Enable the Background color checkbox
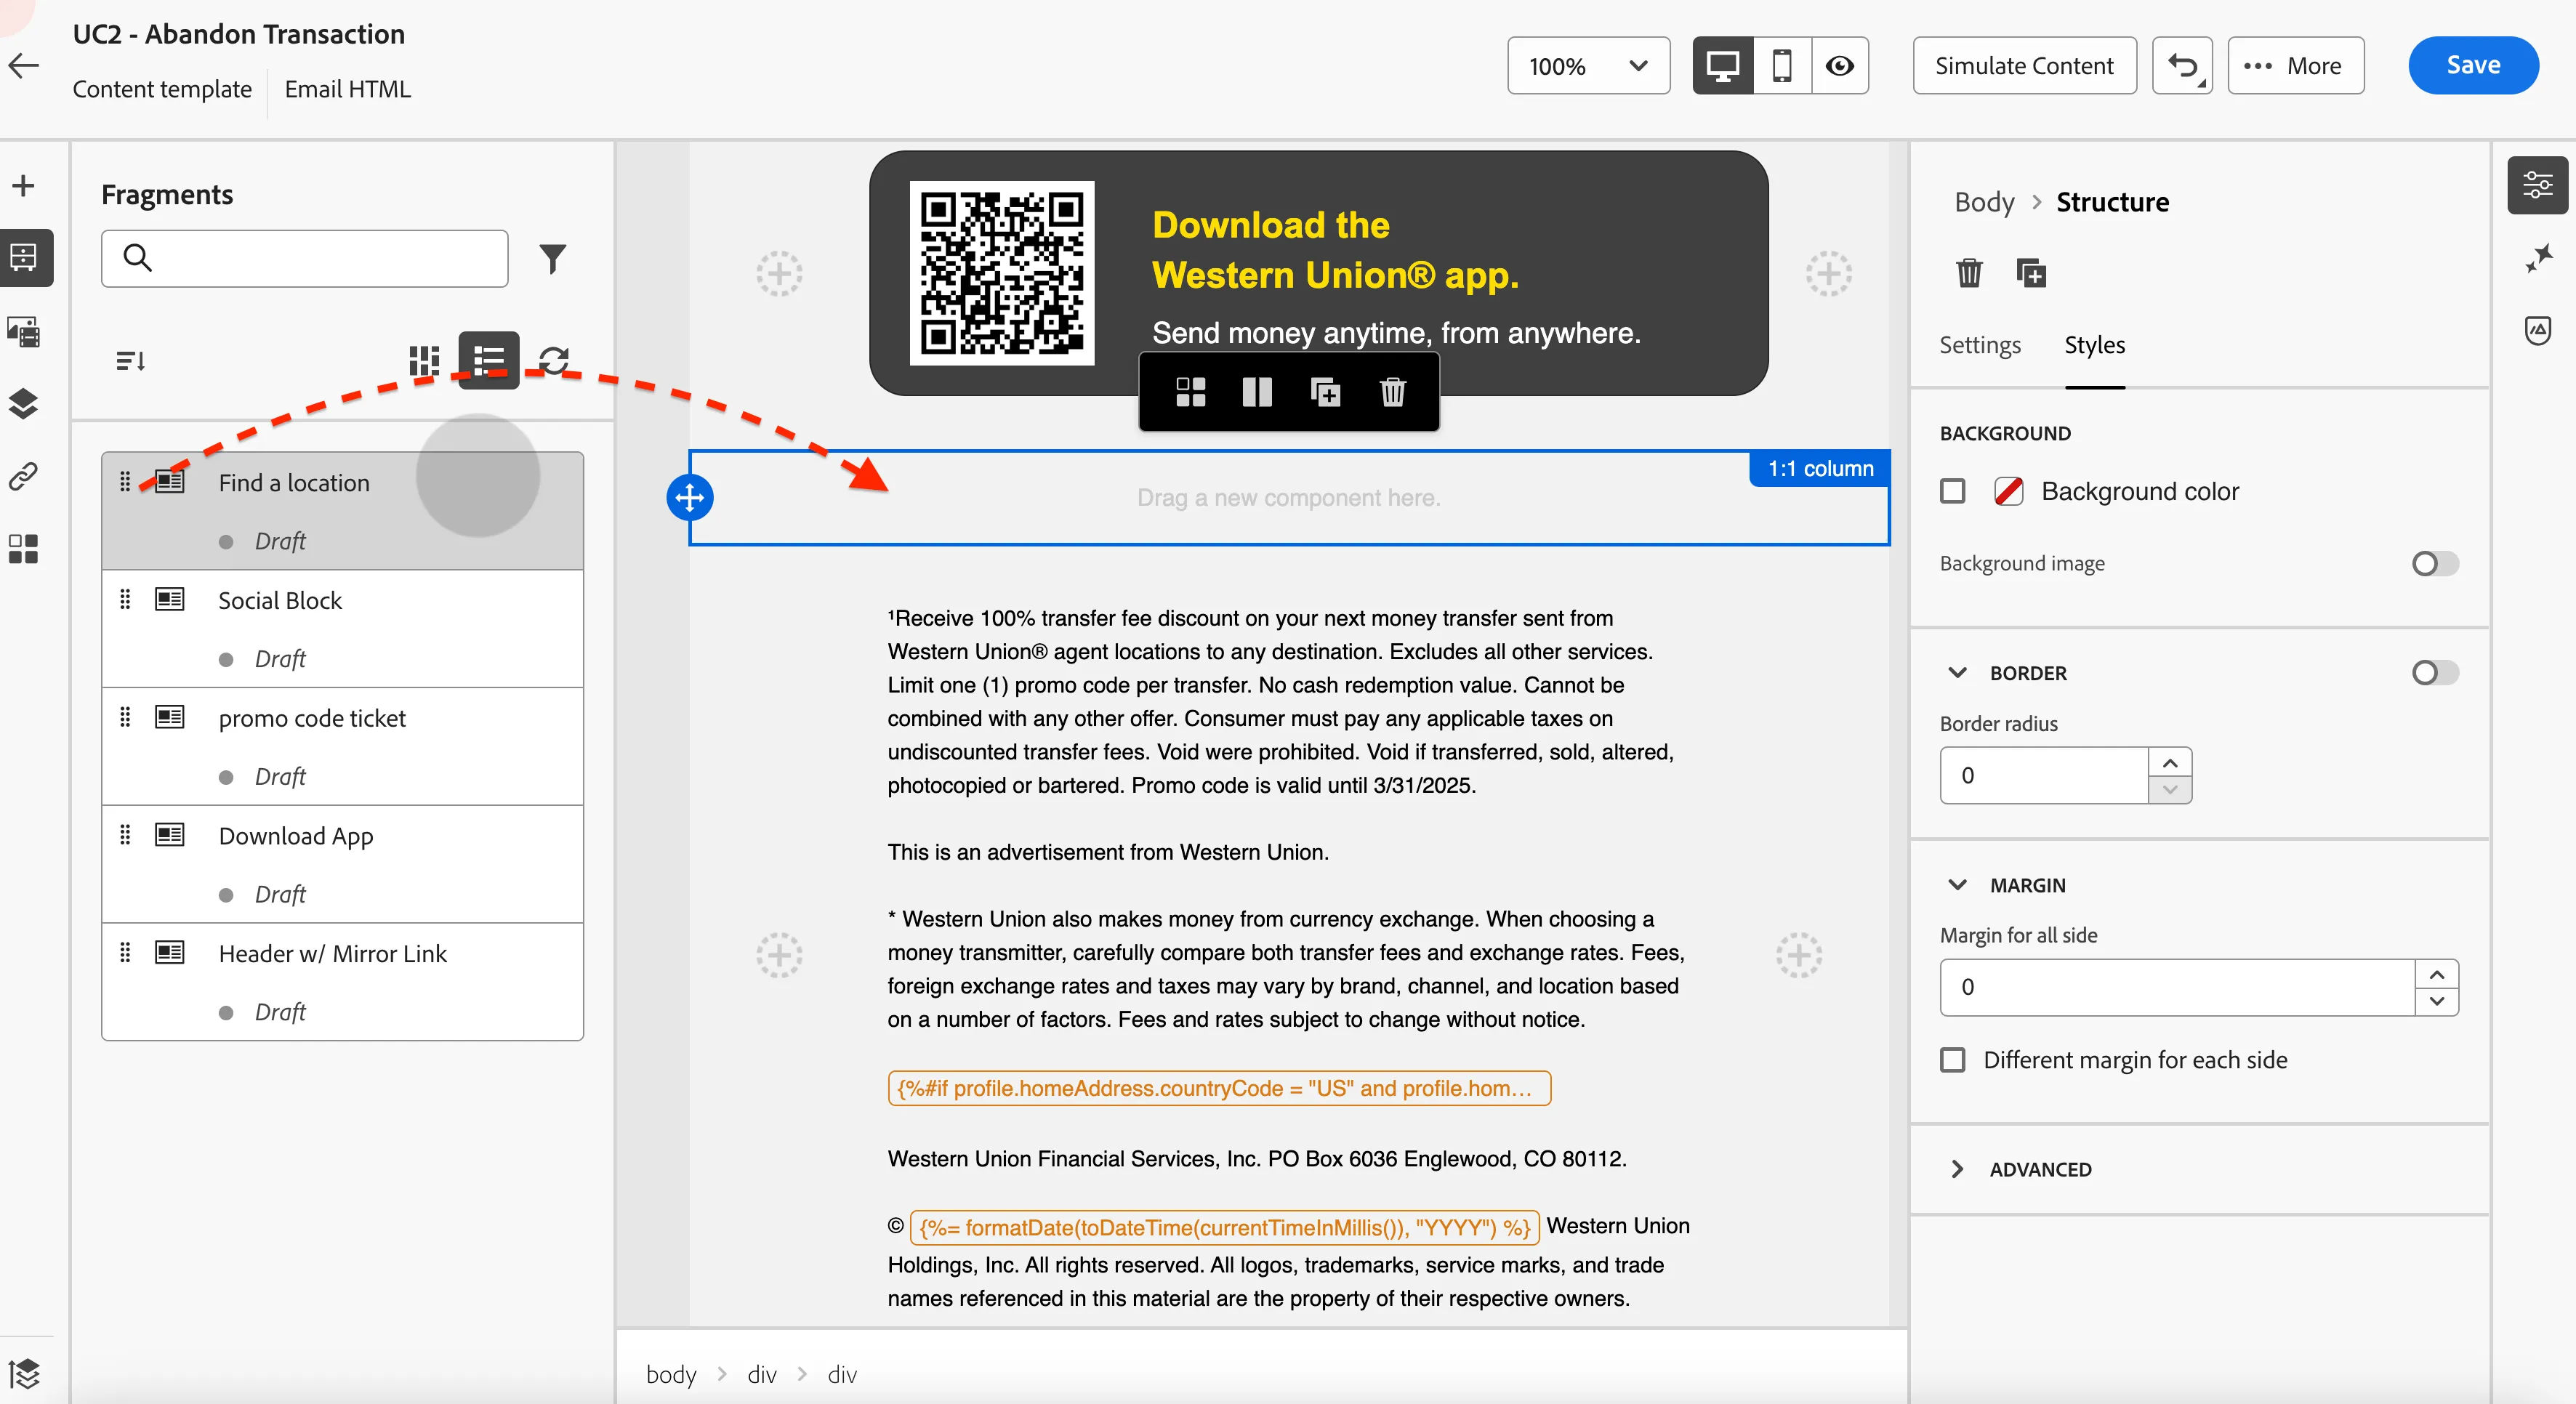The height and width of the screenshot is (1404, 2576). pyautogui.click(x=1952, y=491)
